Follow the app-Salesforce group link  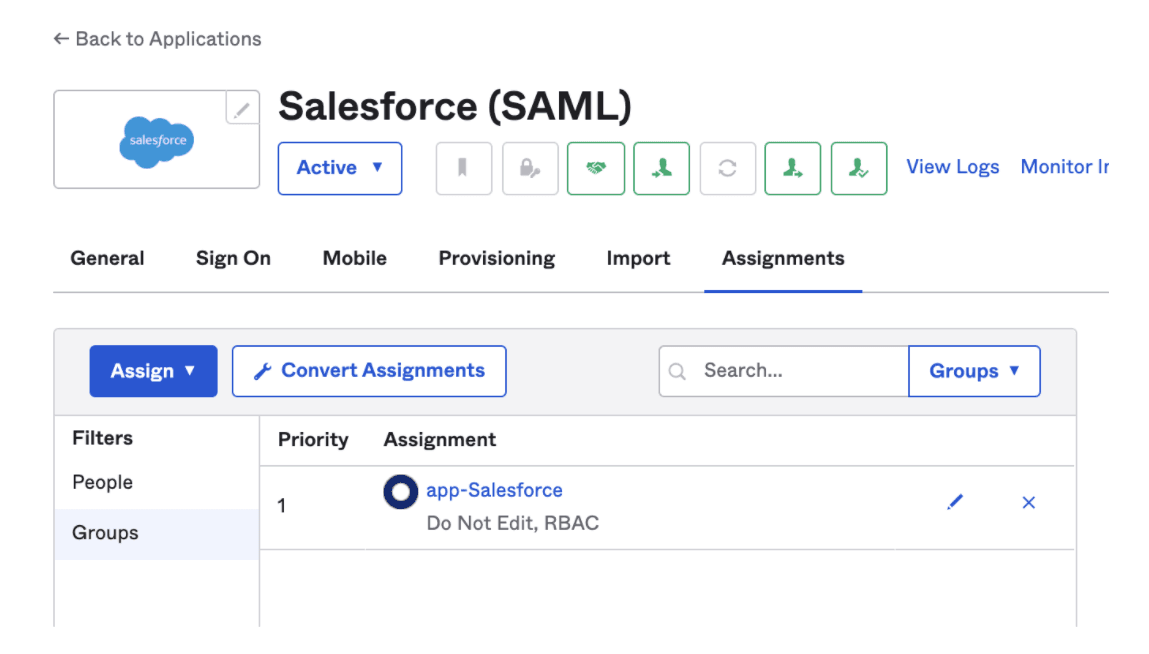(x=494, y=490)
